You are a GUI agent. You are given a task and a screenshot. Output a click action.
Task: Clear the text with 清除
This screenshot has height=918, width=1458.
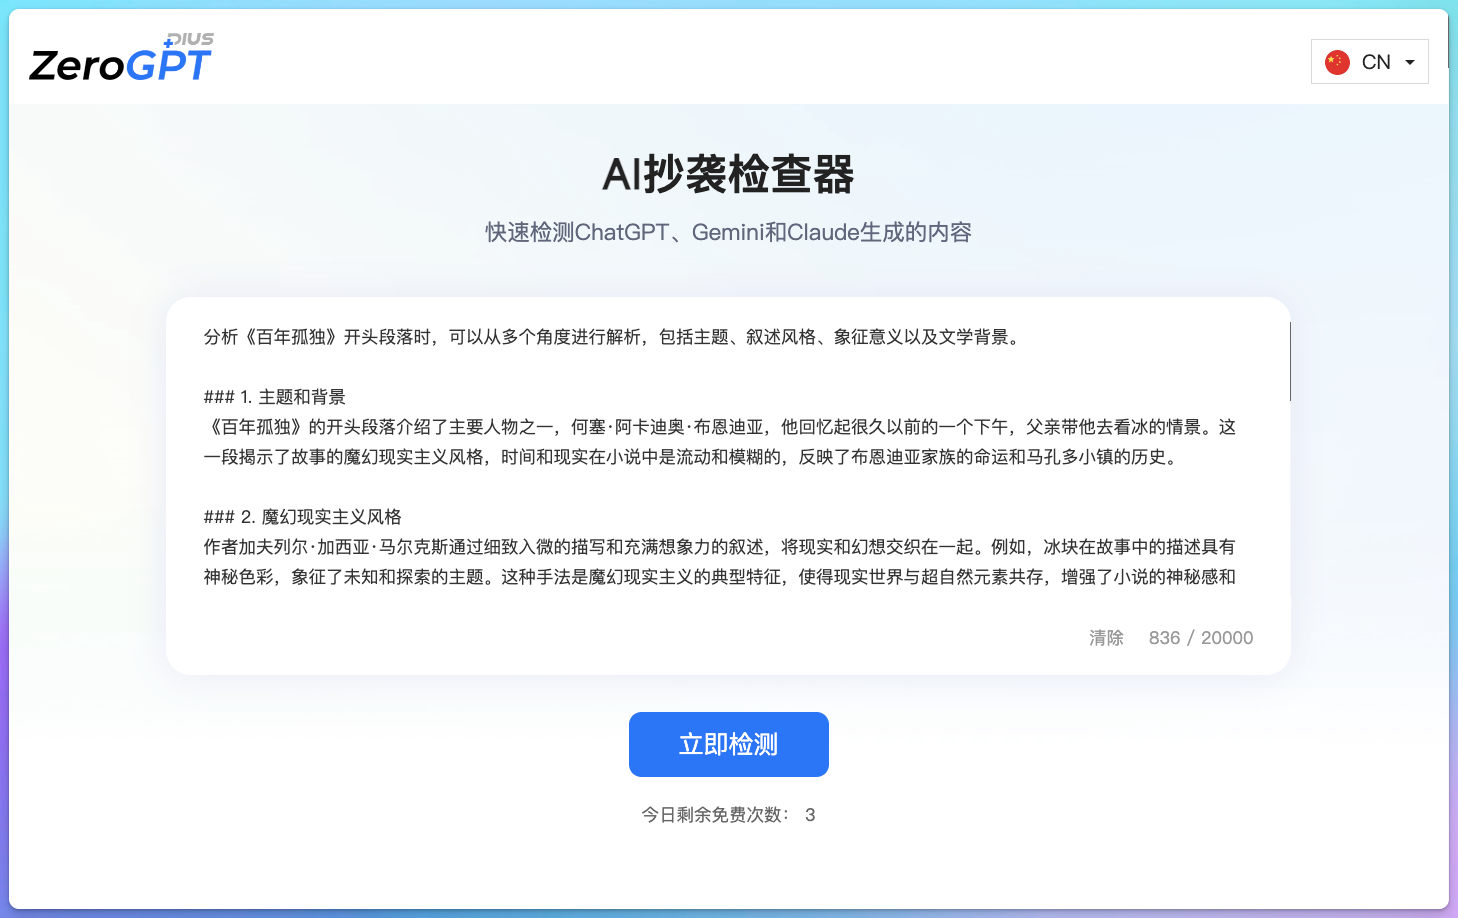[1106, 638]
